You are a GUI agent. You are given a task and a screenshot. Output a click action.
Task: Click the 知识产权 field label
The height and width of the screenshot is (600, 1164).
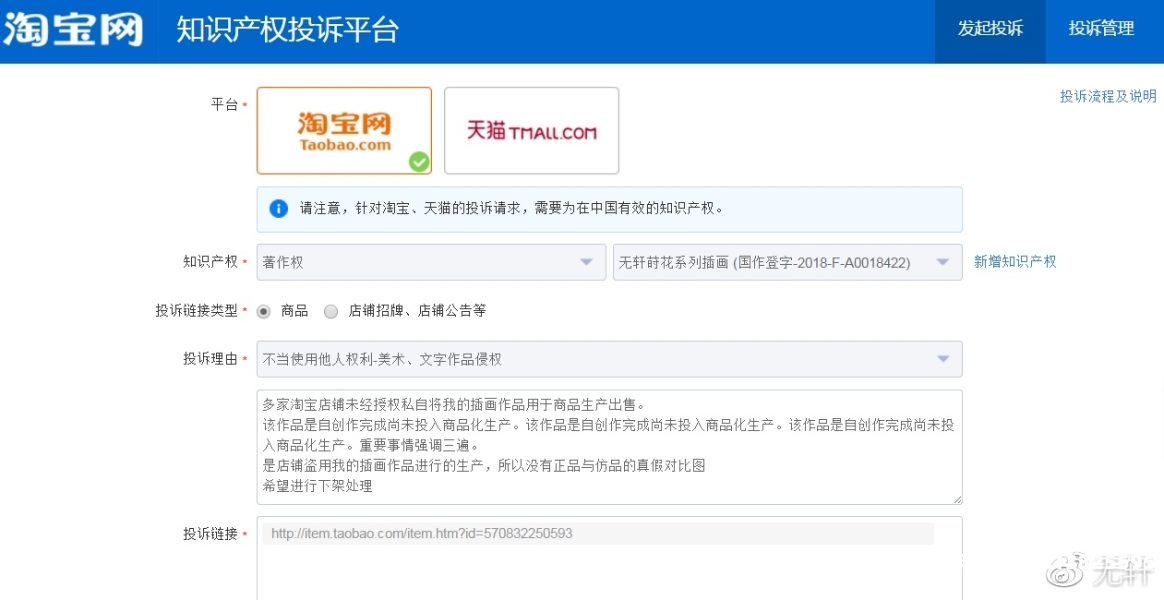[210, 261]
